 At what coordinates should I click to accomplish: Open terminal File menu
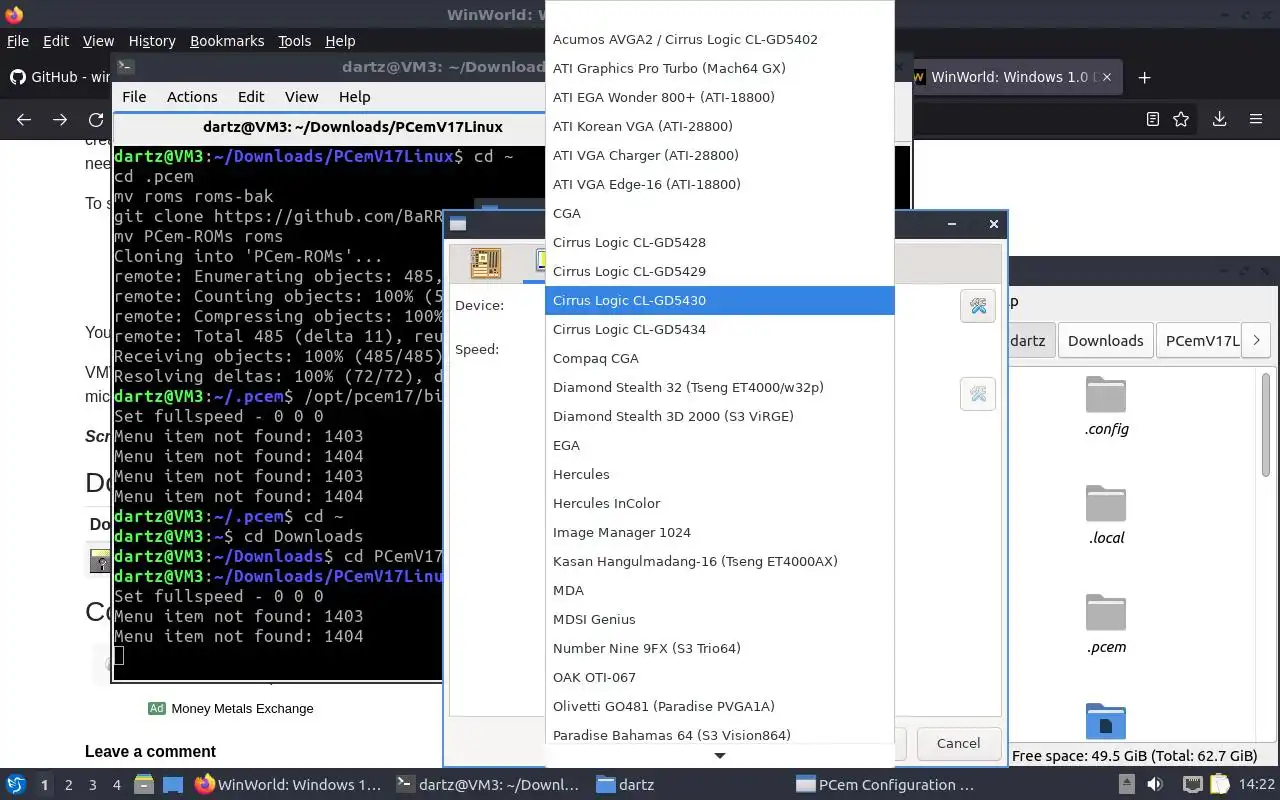(x=134, y=97)
